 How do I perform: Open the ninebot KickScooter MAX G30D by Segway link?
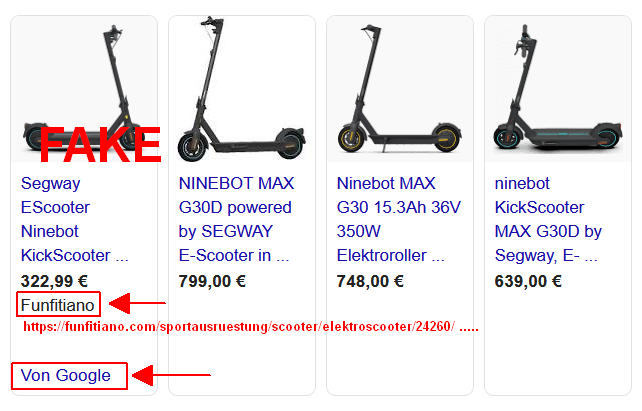pos(548,219)
